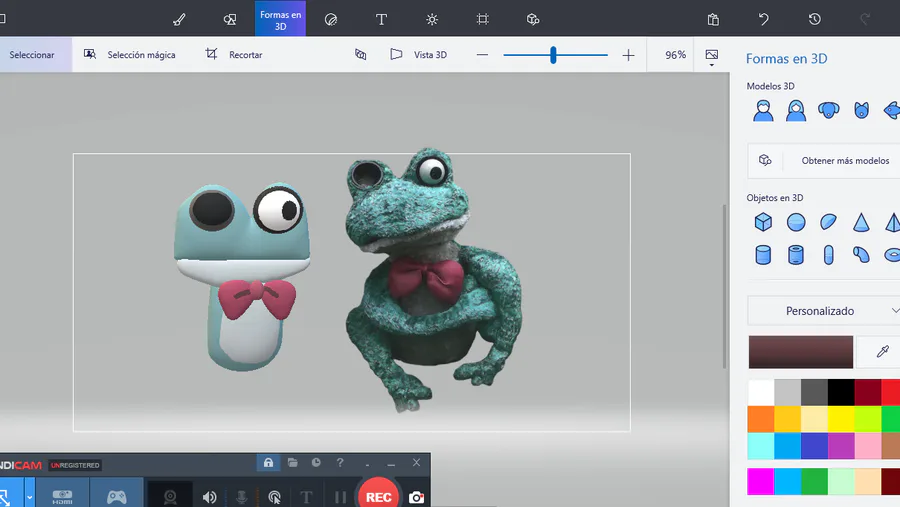Open Bandicam recording mode dropdown arrow

(29, 497)
